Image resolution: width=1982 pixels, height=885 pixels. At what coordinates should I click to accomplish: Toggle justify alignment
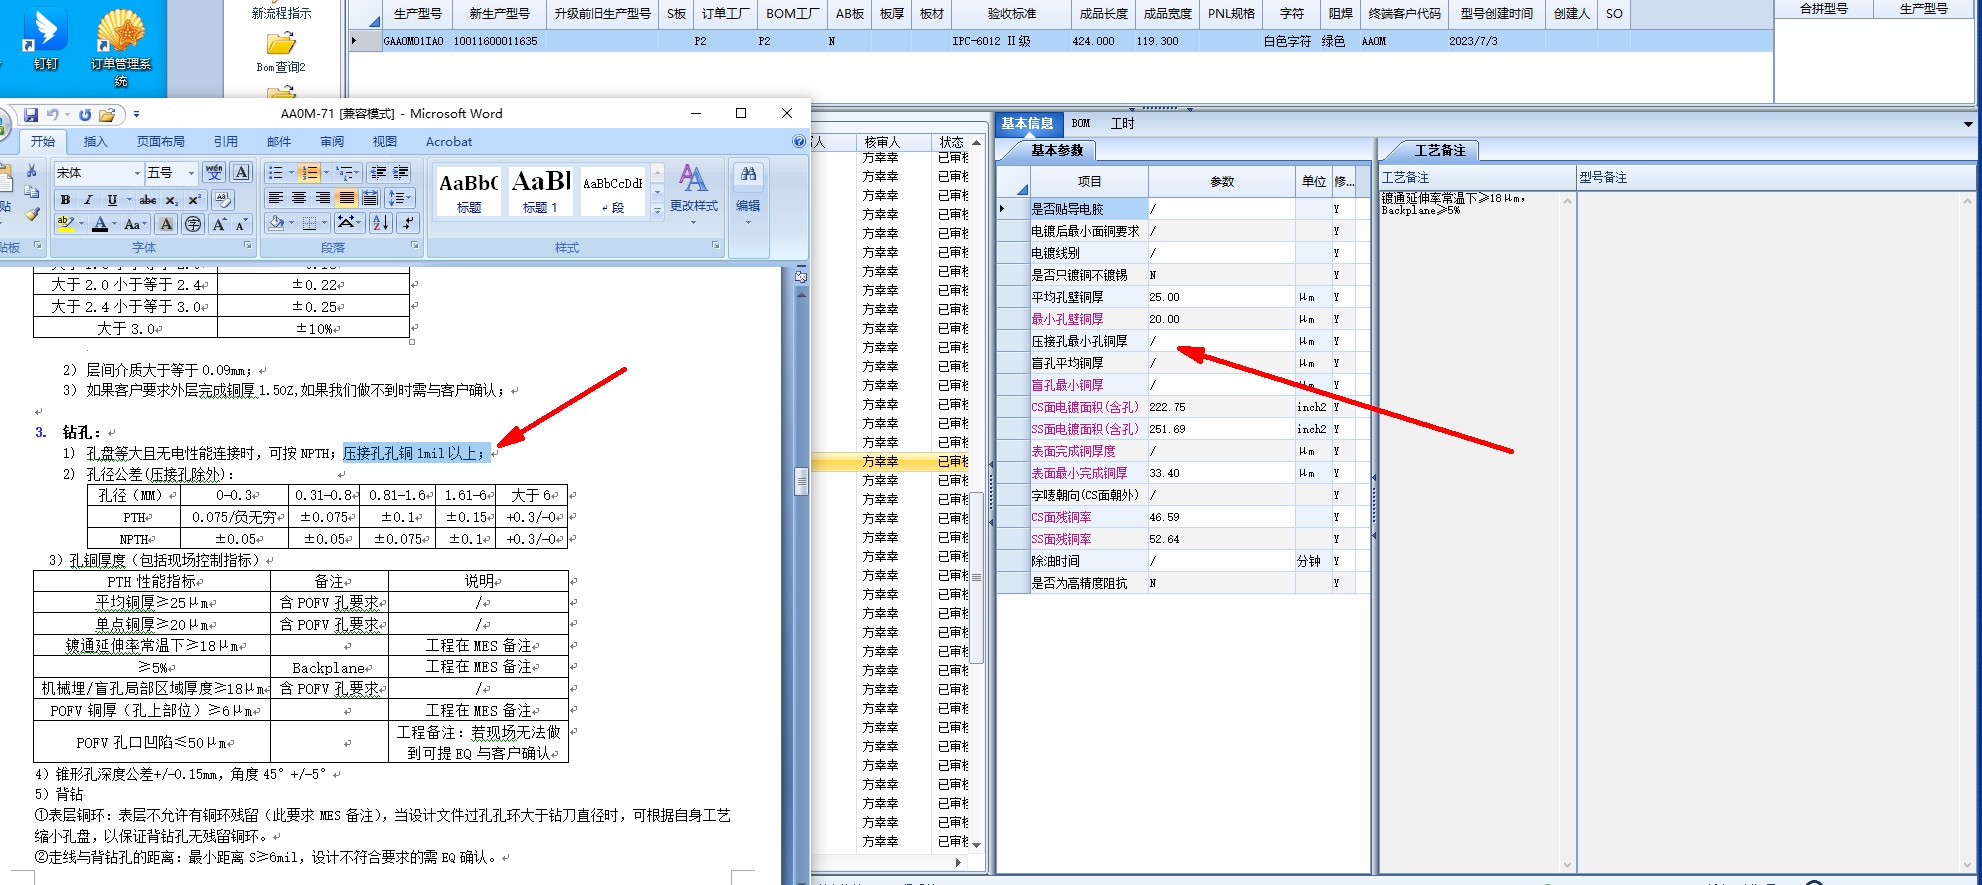coord(346,198)
